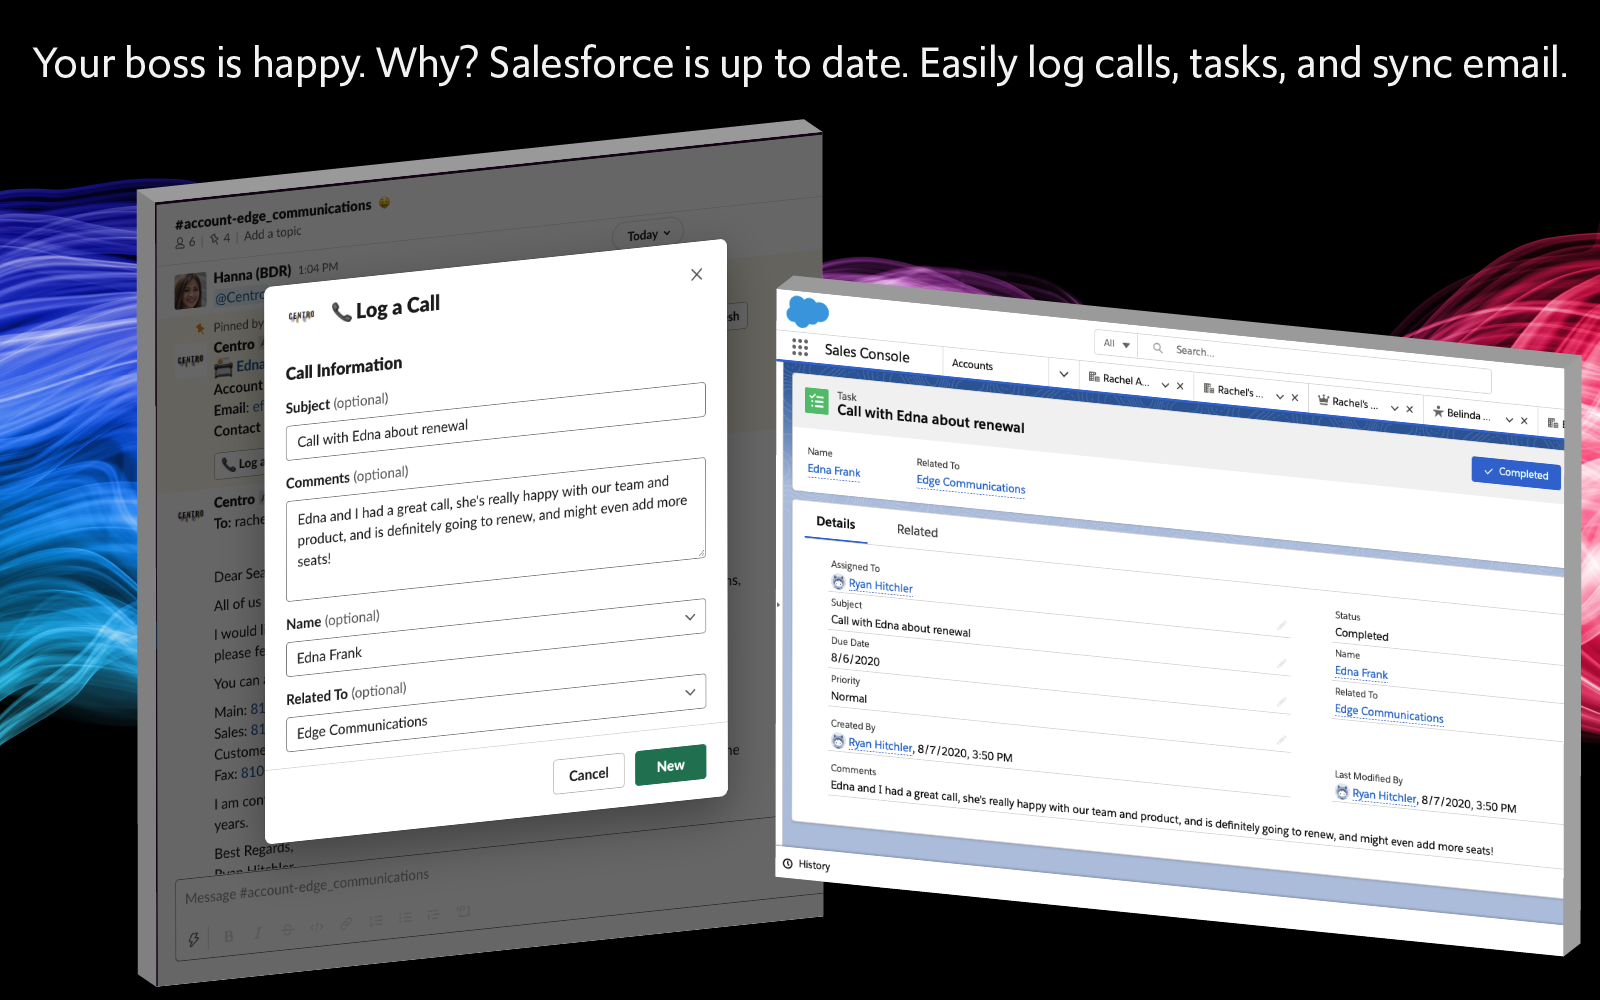Viewport: 1600px width, 1000px height.
Task: Toggle inline code formatting in Slack composer
Action: tap(316, 926)
